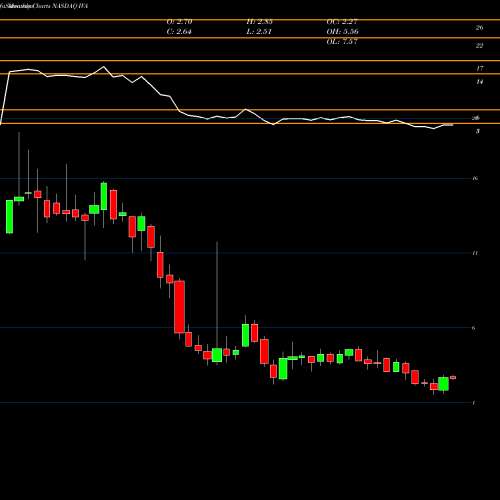Click the 11 price axis label
This screenshot has width=500, height=500.
[475, 253]
